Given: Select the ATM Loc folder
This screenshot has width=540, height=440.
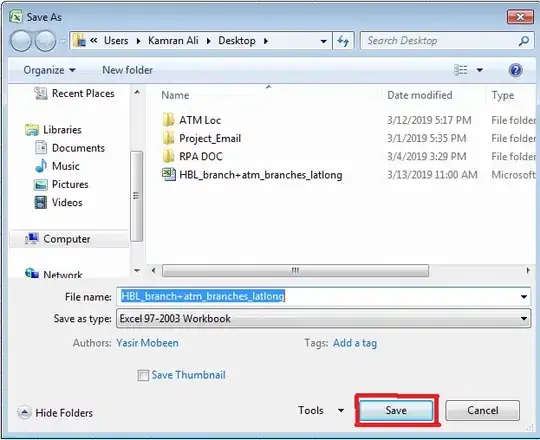Looking at the screenshot, I should point(200,120).
